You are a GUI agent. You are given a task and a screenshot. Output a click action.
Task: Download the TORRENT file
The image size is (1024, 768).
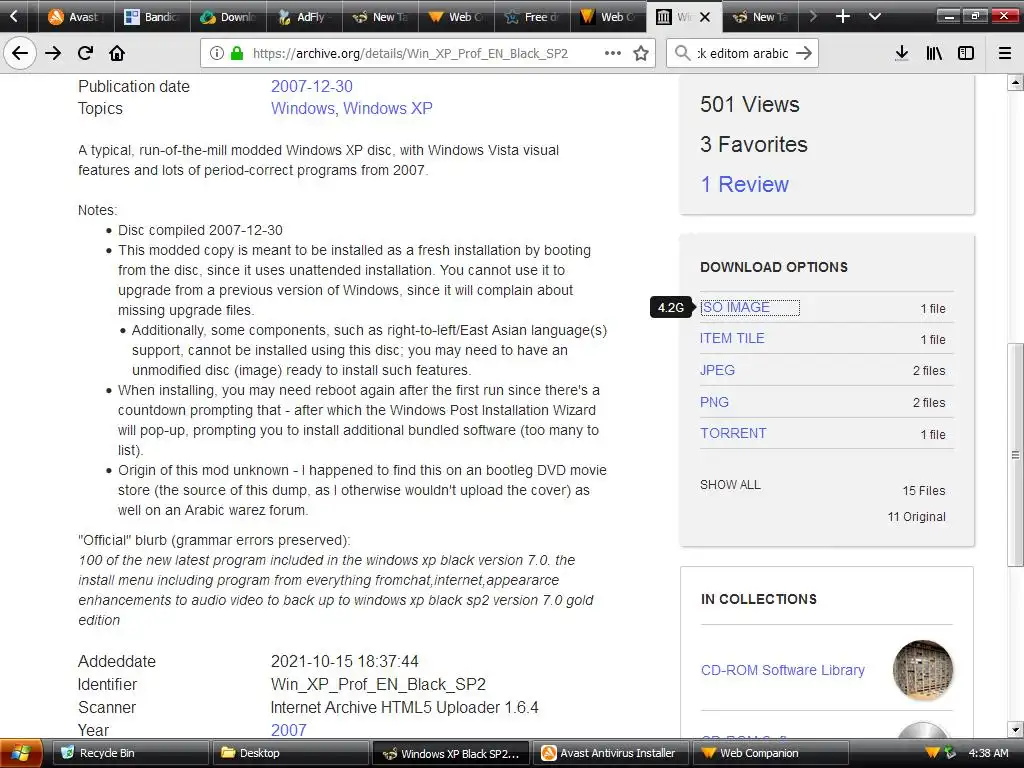tap(733, 434)
